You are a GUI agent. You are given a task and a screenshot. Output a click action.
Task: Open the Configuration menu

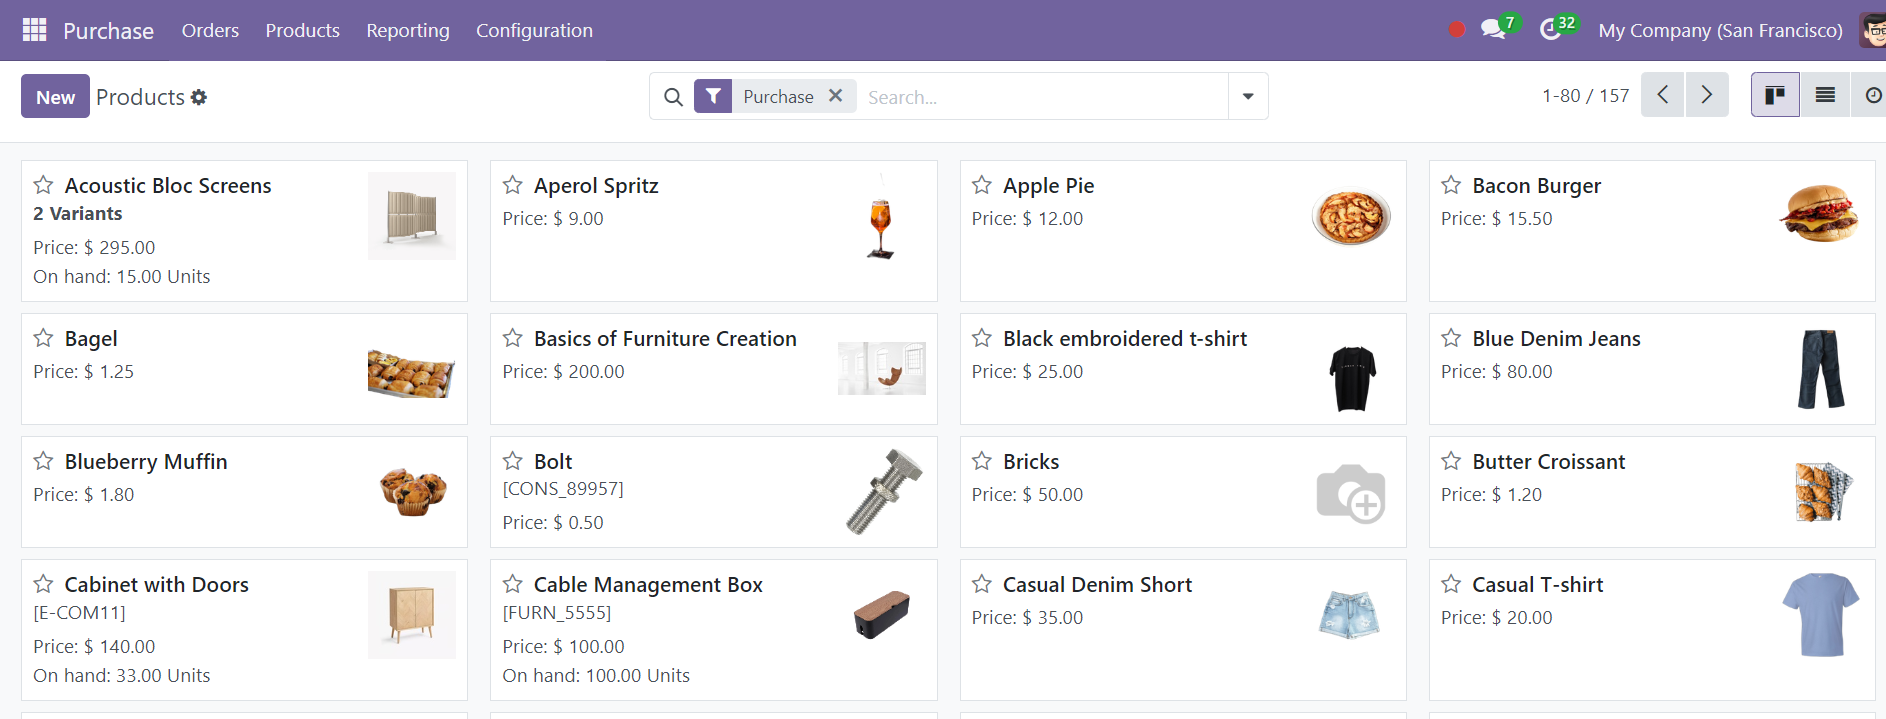pos(534,30)
